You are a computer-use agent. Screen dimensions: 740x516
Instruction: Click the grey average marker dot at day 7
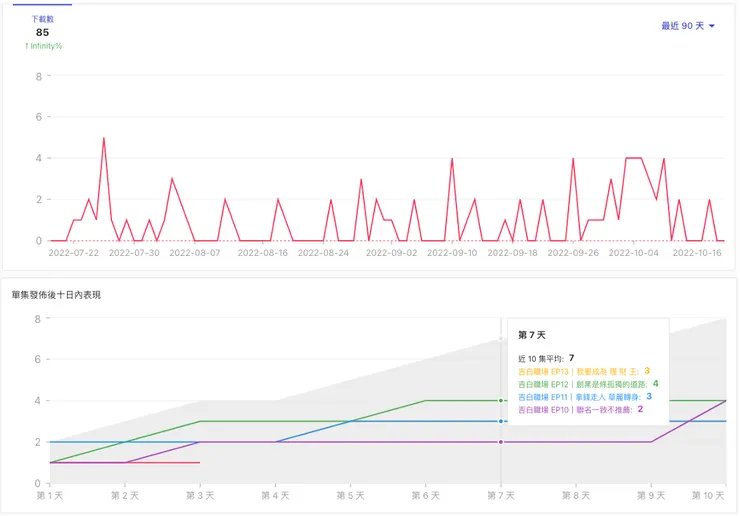(501, 338)
